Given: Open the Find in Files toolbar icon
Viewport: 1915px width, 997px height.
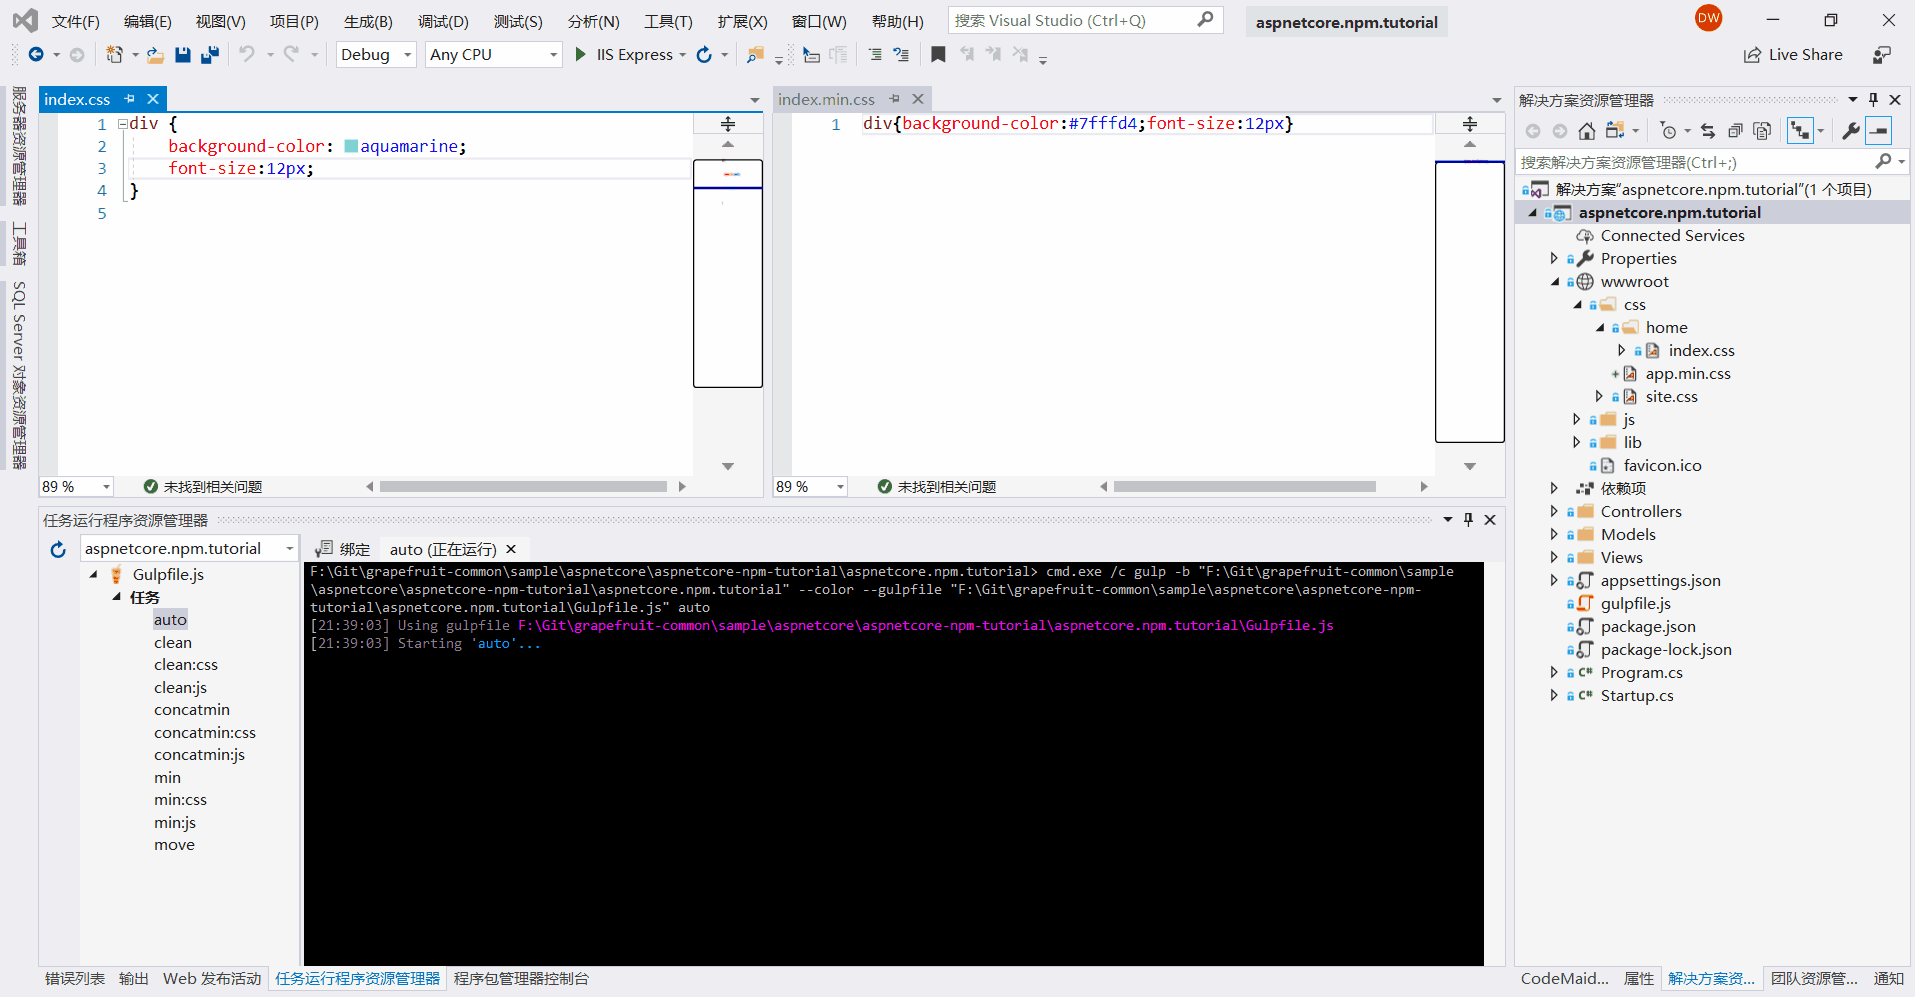Looking at the screenshot, I should tap(755, 55).
